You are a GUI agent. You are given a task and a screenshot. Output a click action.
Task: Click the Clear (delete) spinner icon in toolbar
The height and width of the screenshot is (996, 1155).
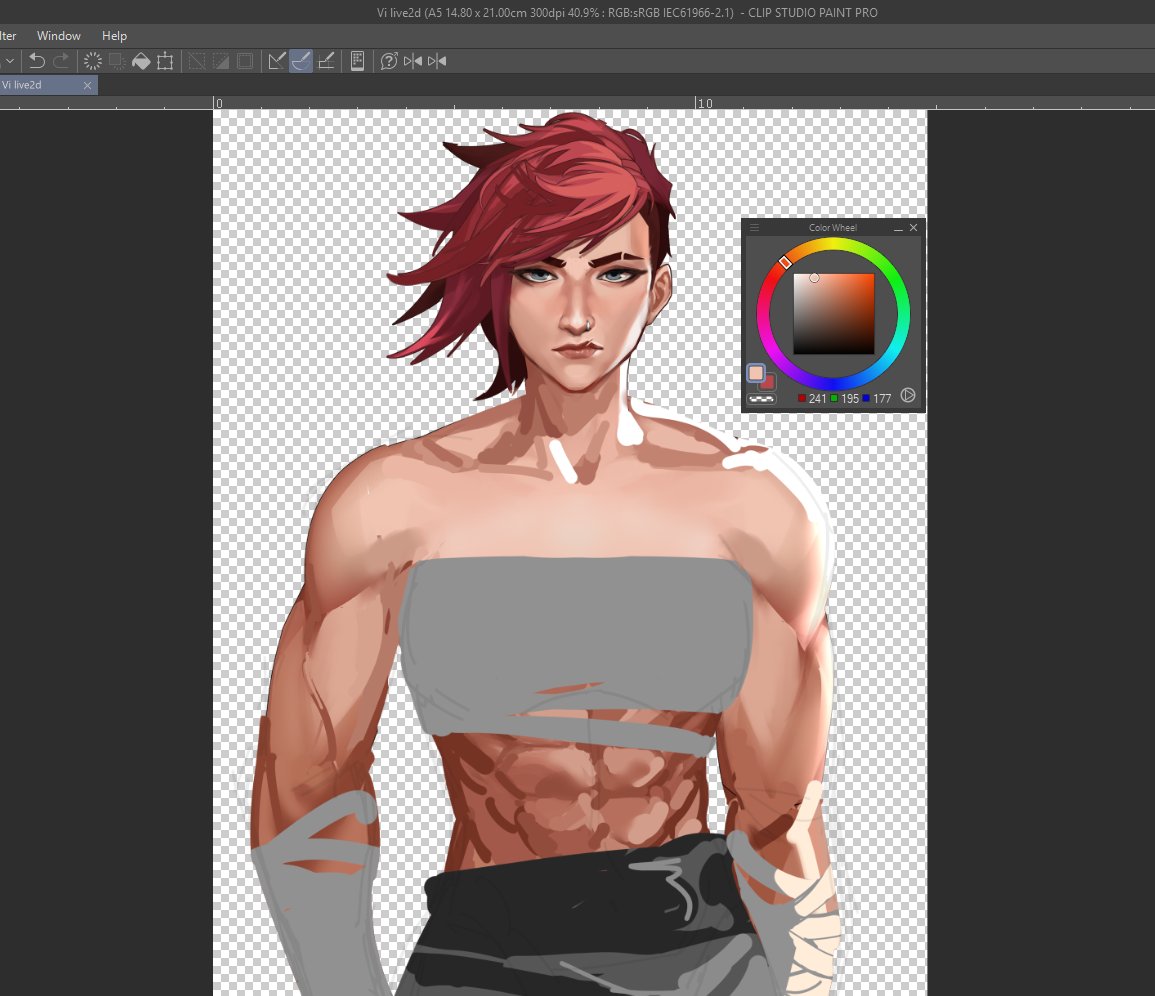[93, 61]
